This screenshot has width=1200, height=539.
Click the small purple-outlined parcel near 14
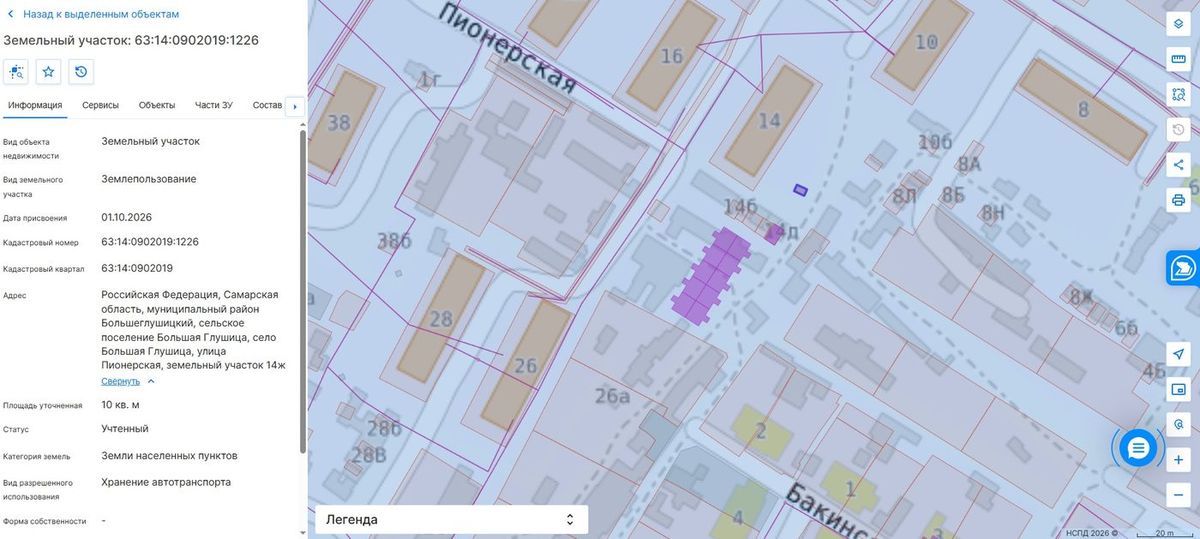click(x=800, y=189)
